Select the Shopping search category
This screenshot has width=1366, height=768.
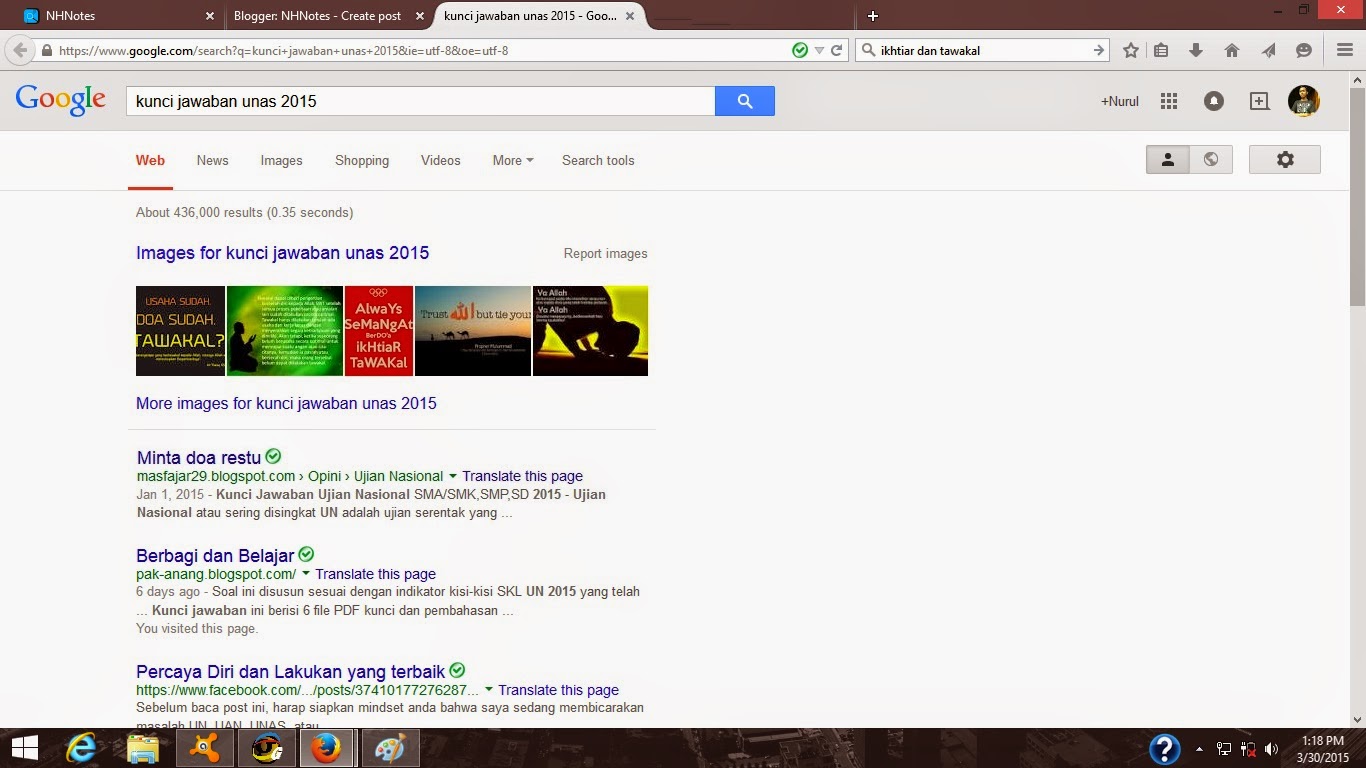tap(362, 160)
